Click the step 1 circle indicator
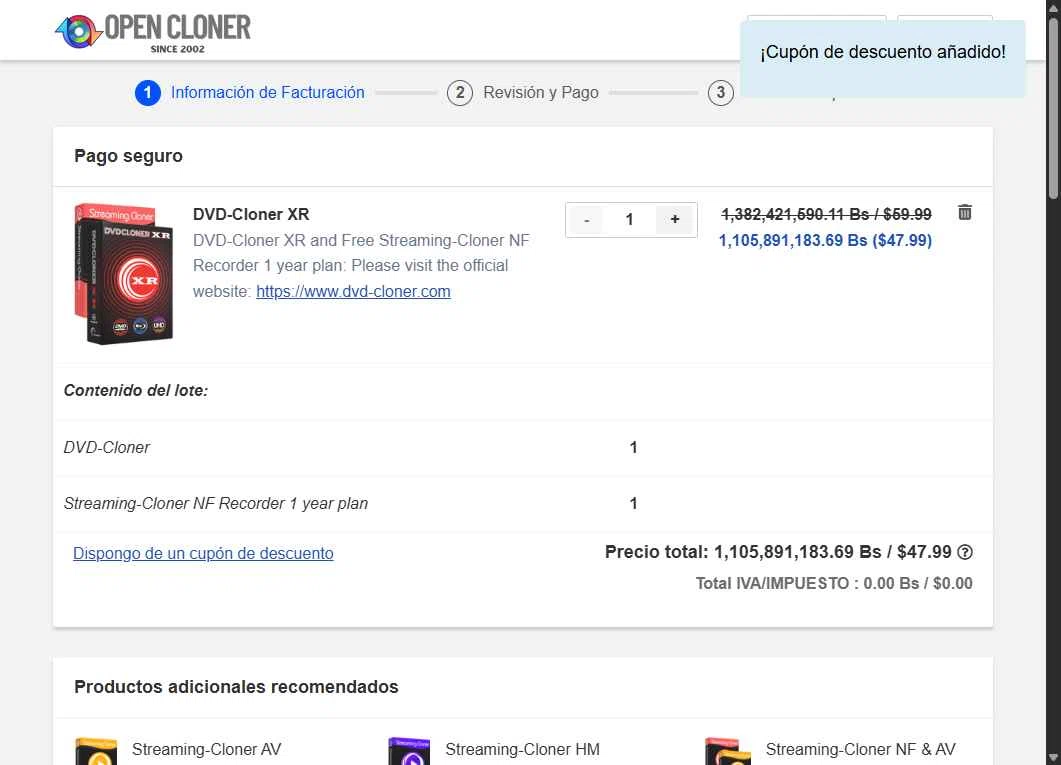1061x765 pixels. click(x=148, y=93)
